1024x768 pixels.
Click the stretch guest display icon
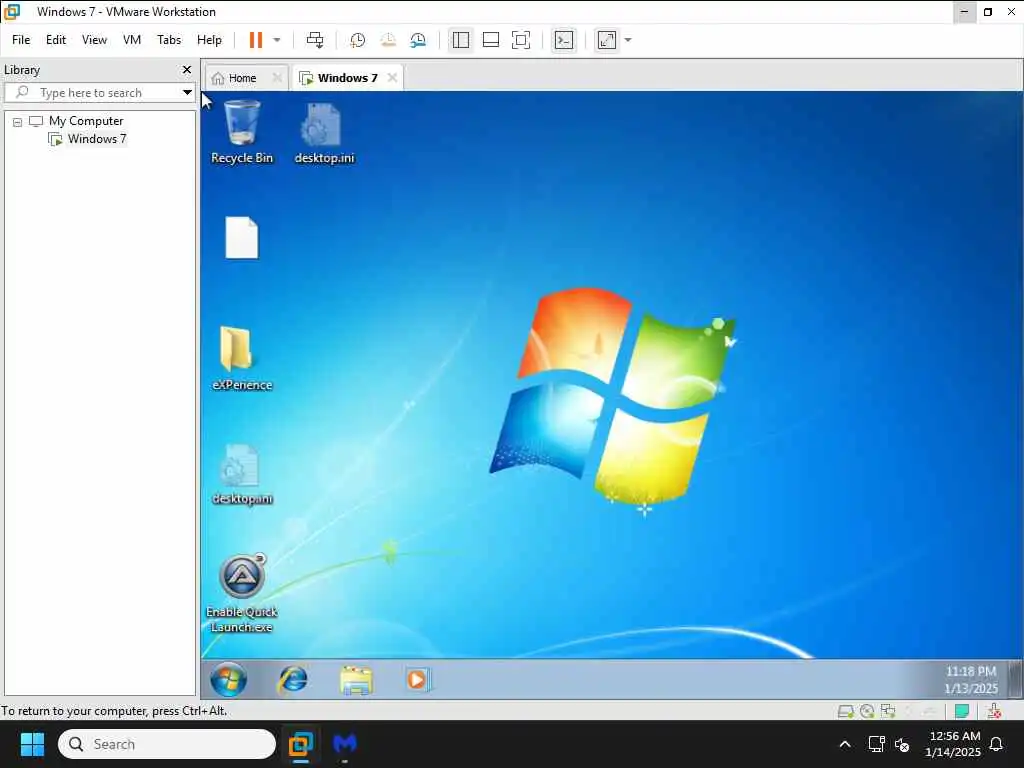tap(607, 40)
